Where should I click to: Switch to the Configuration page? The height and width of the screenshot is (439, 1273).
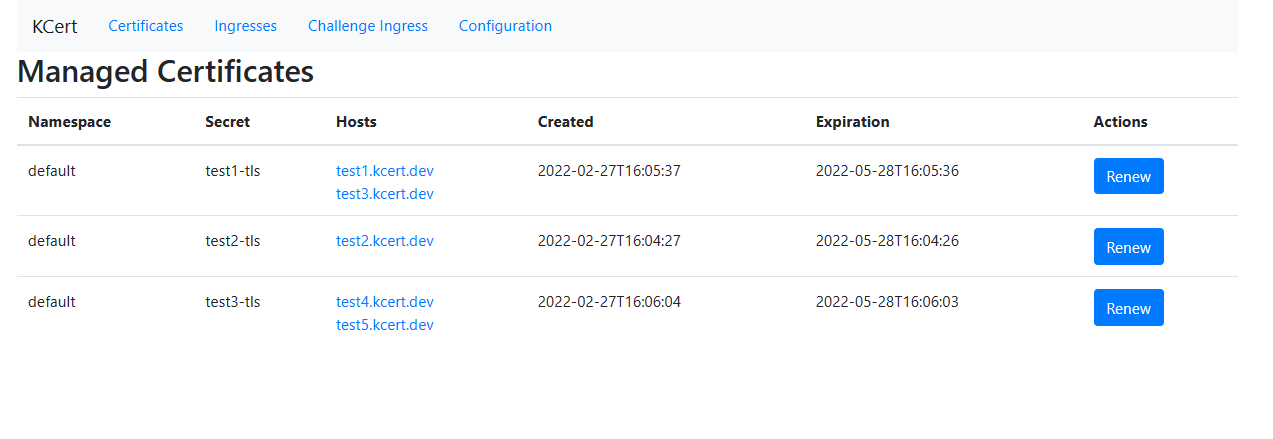[505, 26]
